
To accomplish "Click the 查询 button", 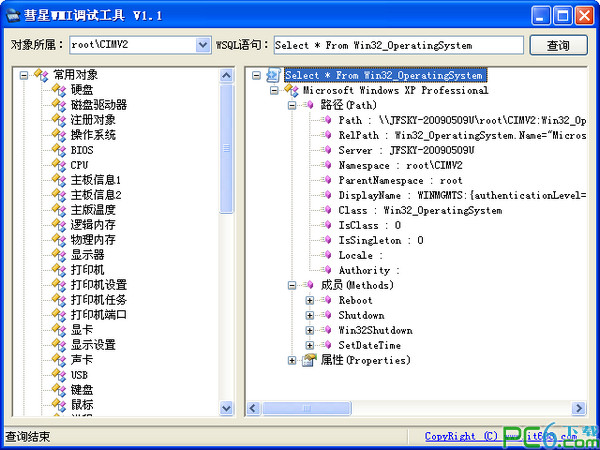I will (558, 45).
